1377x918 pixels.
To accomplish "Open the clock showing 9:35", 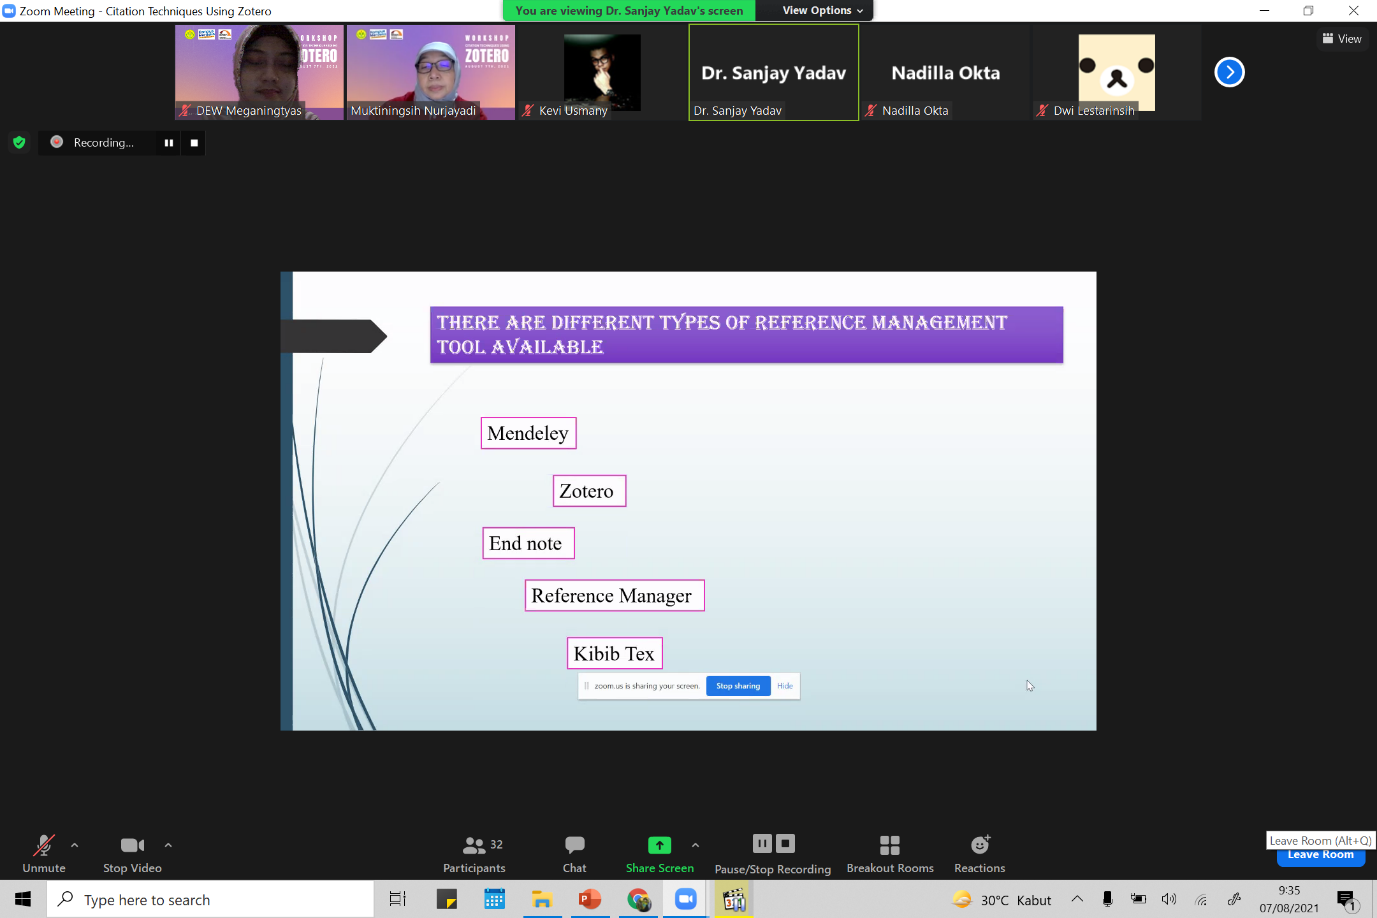I will pos(1289,899).
